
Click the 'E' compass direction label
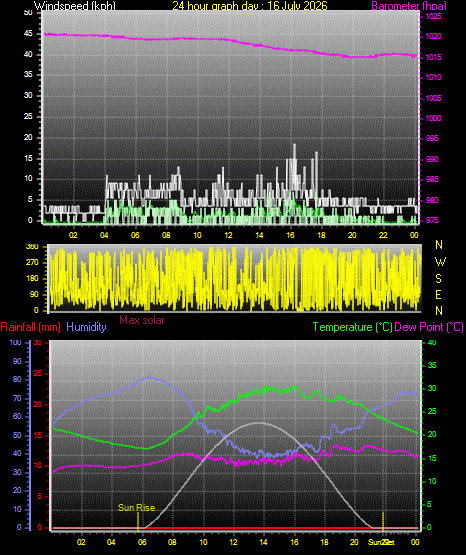tap(438, 294)
